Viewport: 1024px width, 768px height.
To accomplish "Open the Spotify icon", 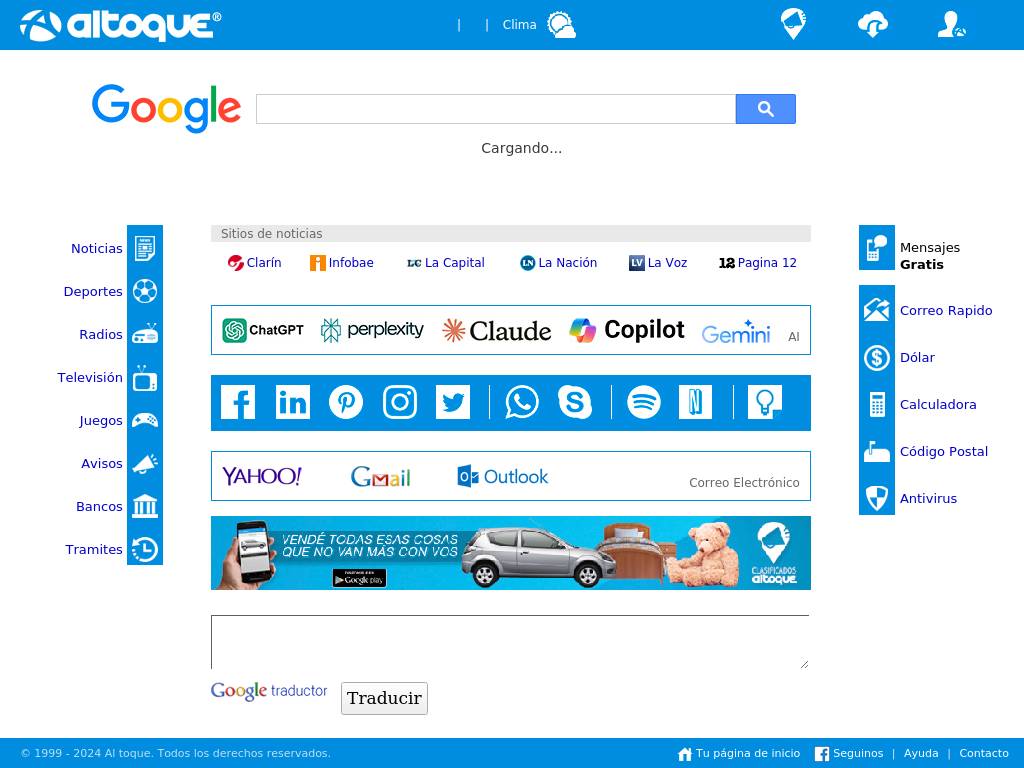I will pyautogui.click(x=644, y=402).
